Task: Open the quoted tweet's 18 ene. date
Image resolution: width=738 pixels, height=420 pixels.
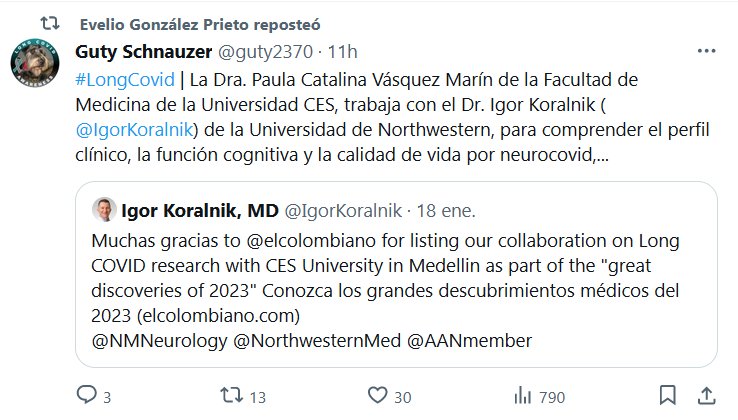Action: [x=447, y=210]
